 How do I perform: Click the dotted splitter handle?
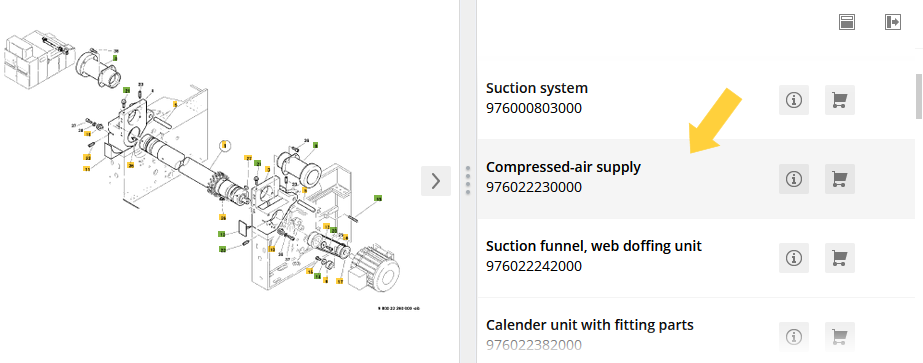pyautogui.click(x=468, y=180)
